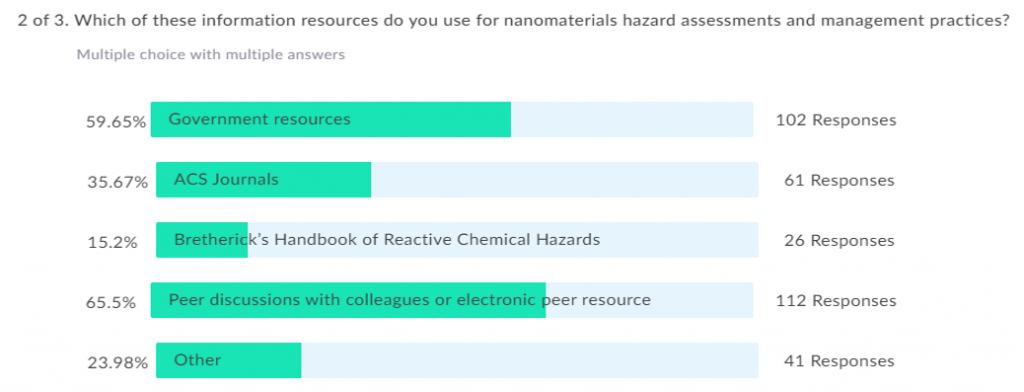1024x392 pixels.
Task: Click the 112 Responses count
Action: coord(836,301)
